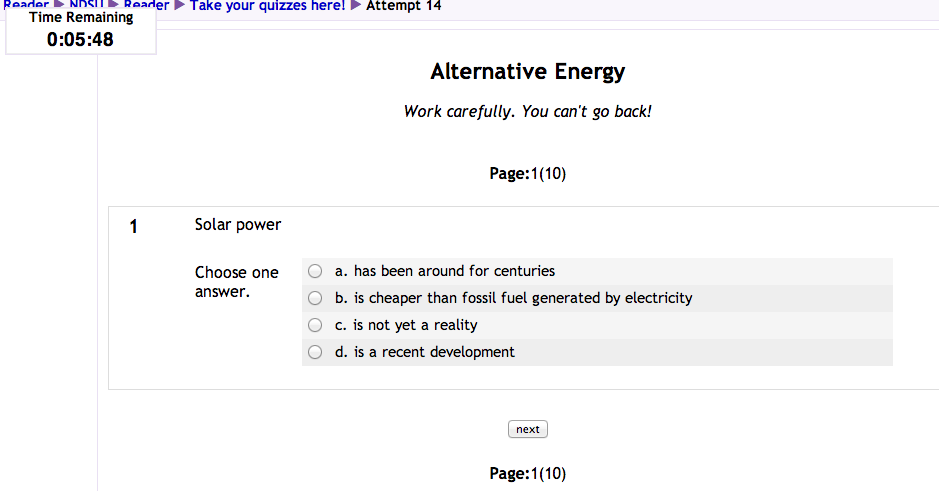Go to NDSU breadcrumb link
Viewport: 939px width, 491px height.
(87, 6)
